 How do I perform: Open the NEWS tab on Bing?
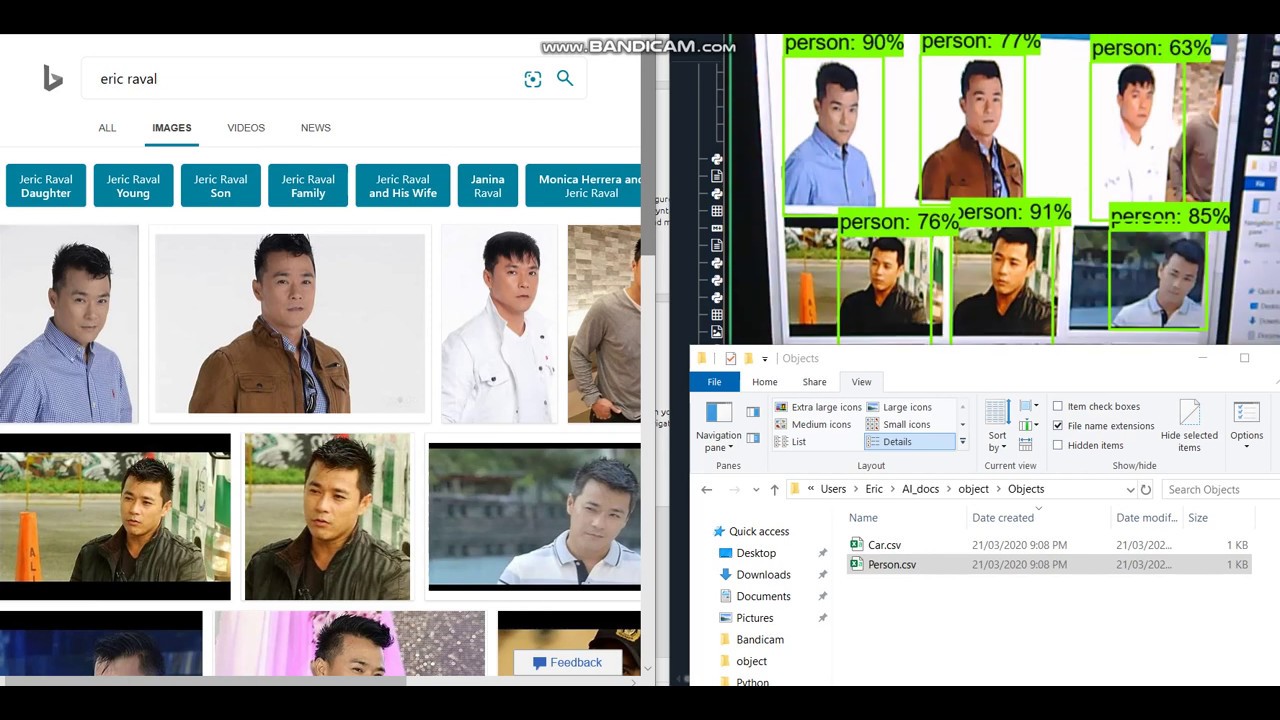pos(316,128)
